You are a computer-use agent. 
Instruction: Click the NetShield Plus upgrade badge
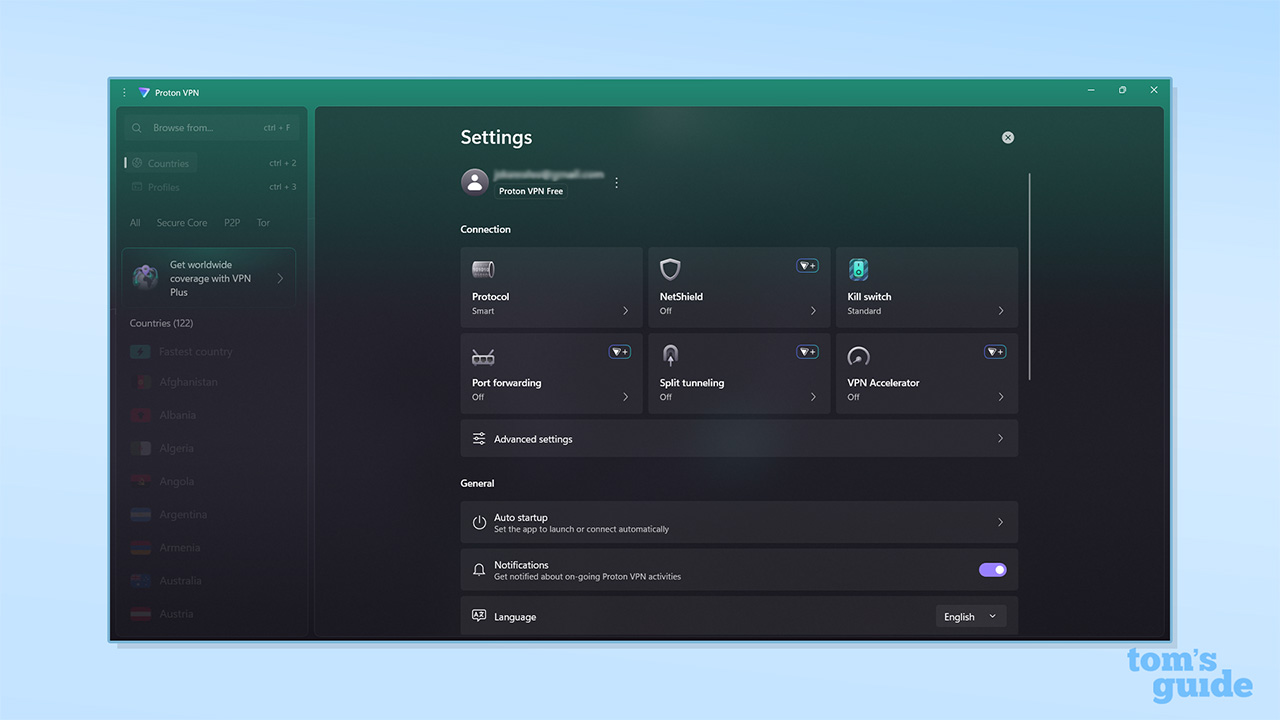[x=807, y=266]
